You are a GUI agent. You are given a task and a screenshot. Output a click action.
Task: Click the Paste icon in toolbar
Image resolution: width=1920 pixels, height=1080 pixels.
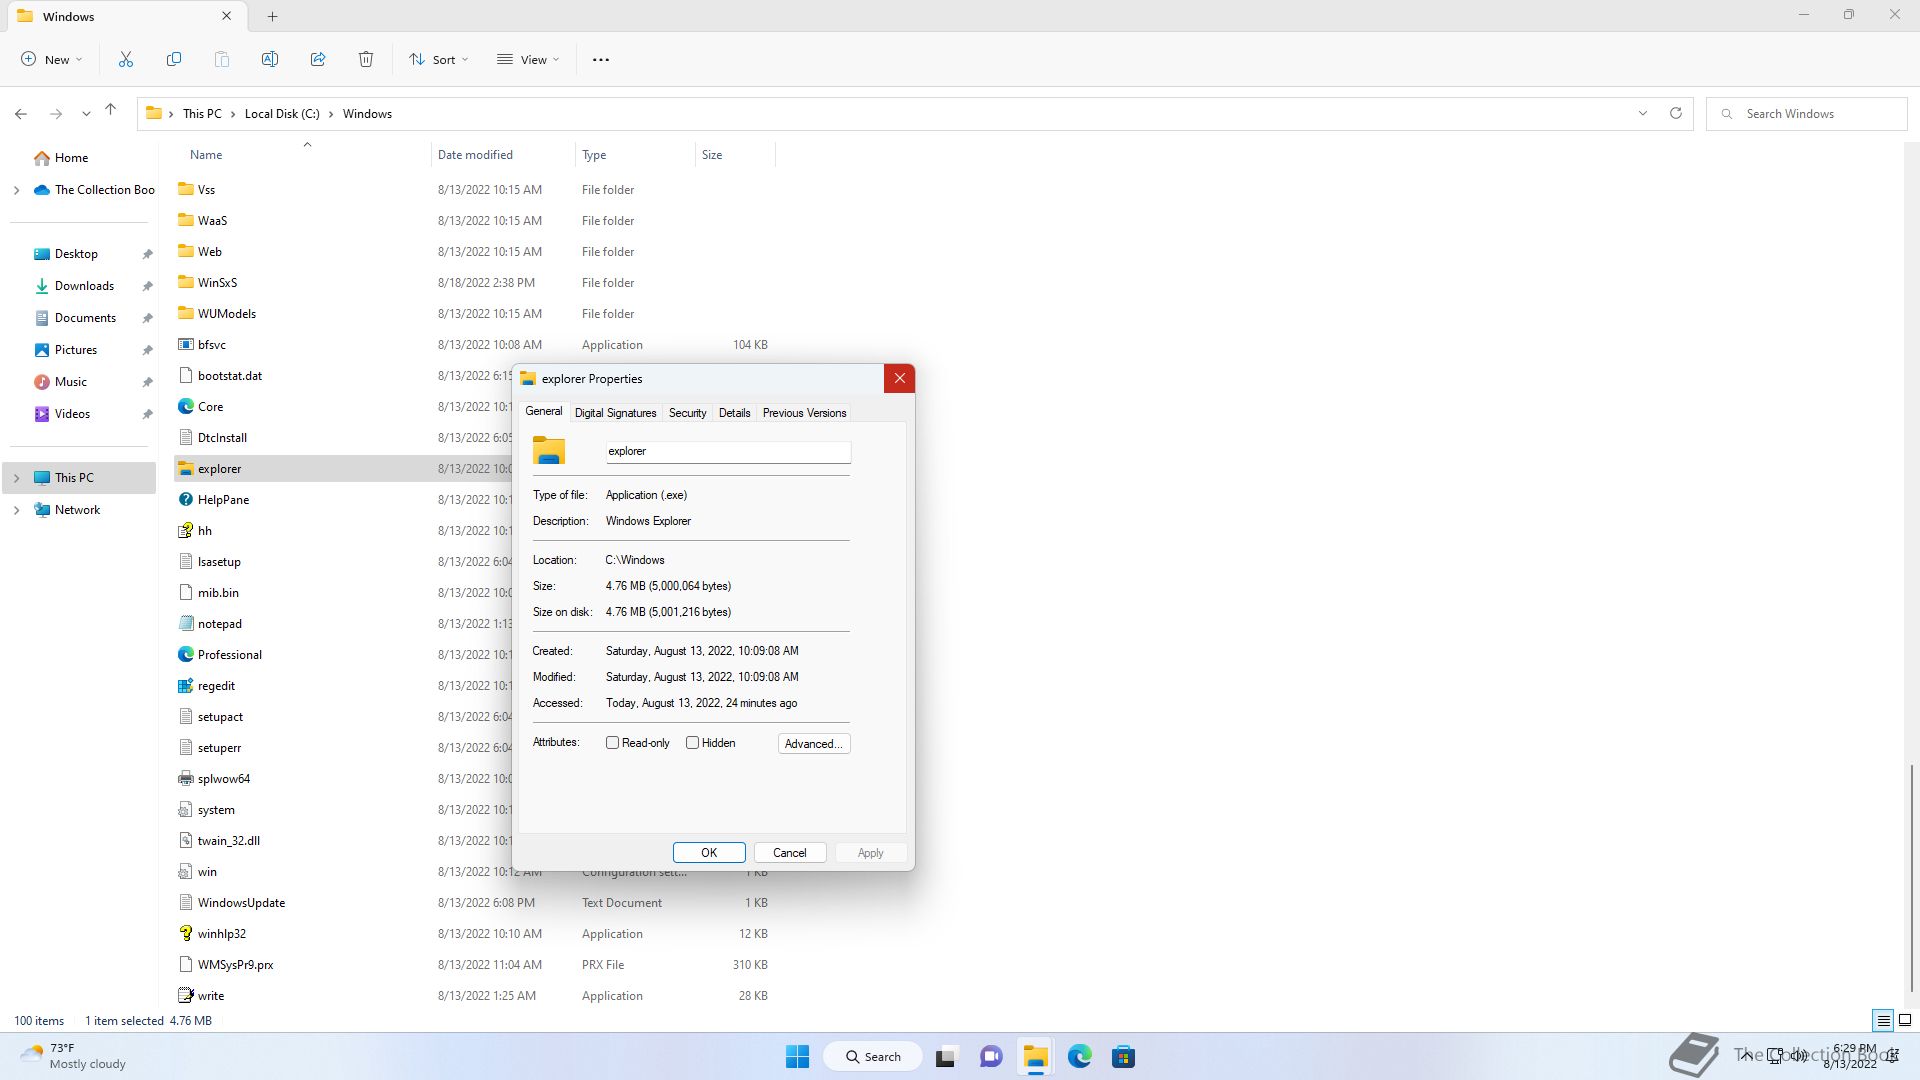[x=222, y=60]
